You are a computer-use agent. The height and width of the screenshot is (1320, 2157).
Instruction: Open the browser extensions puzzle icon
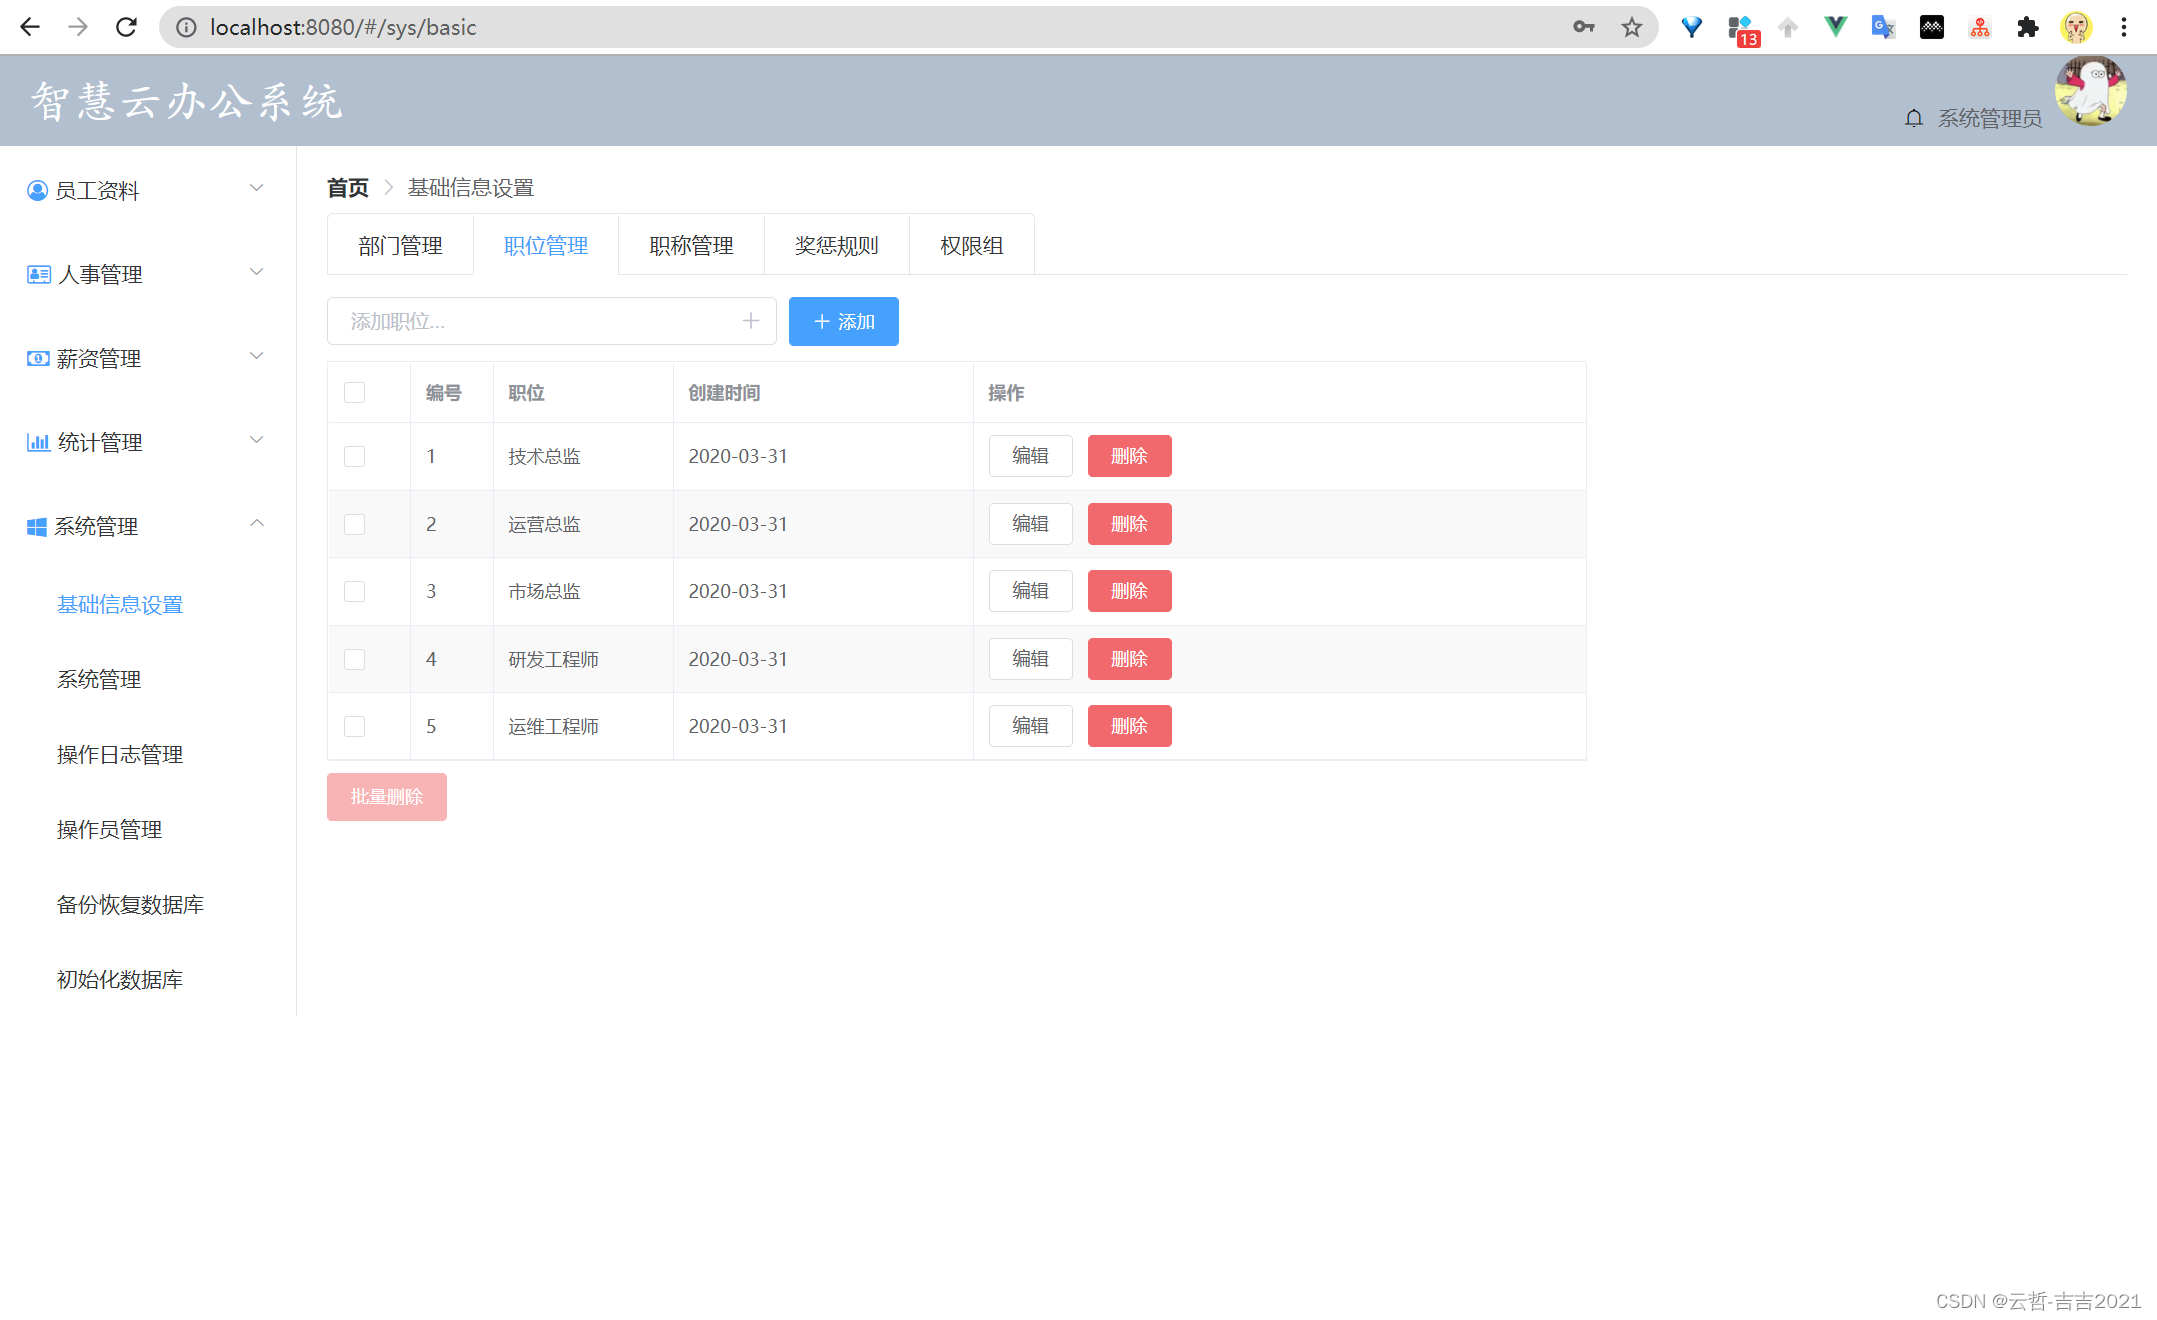click(2027, 27)
